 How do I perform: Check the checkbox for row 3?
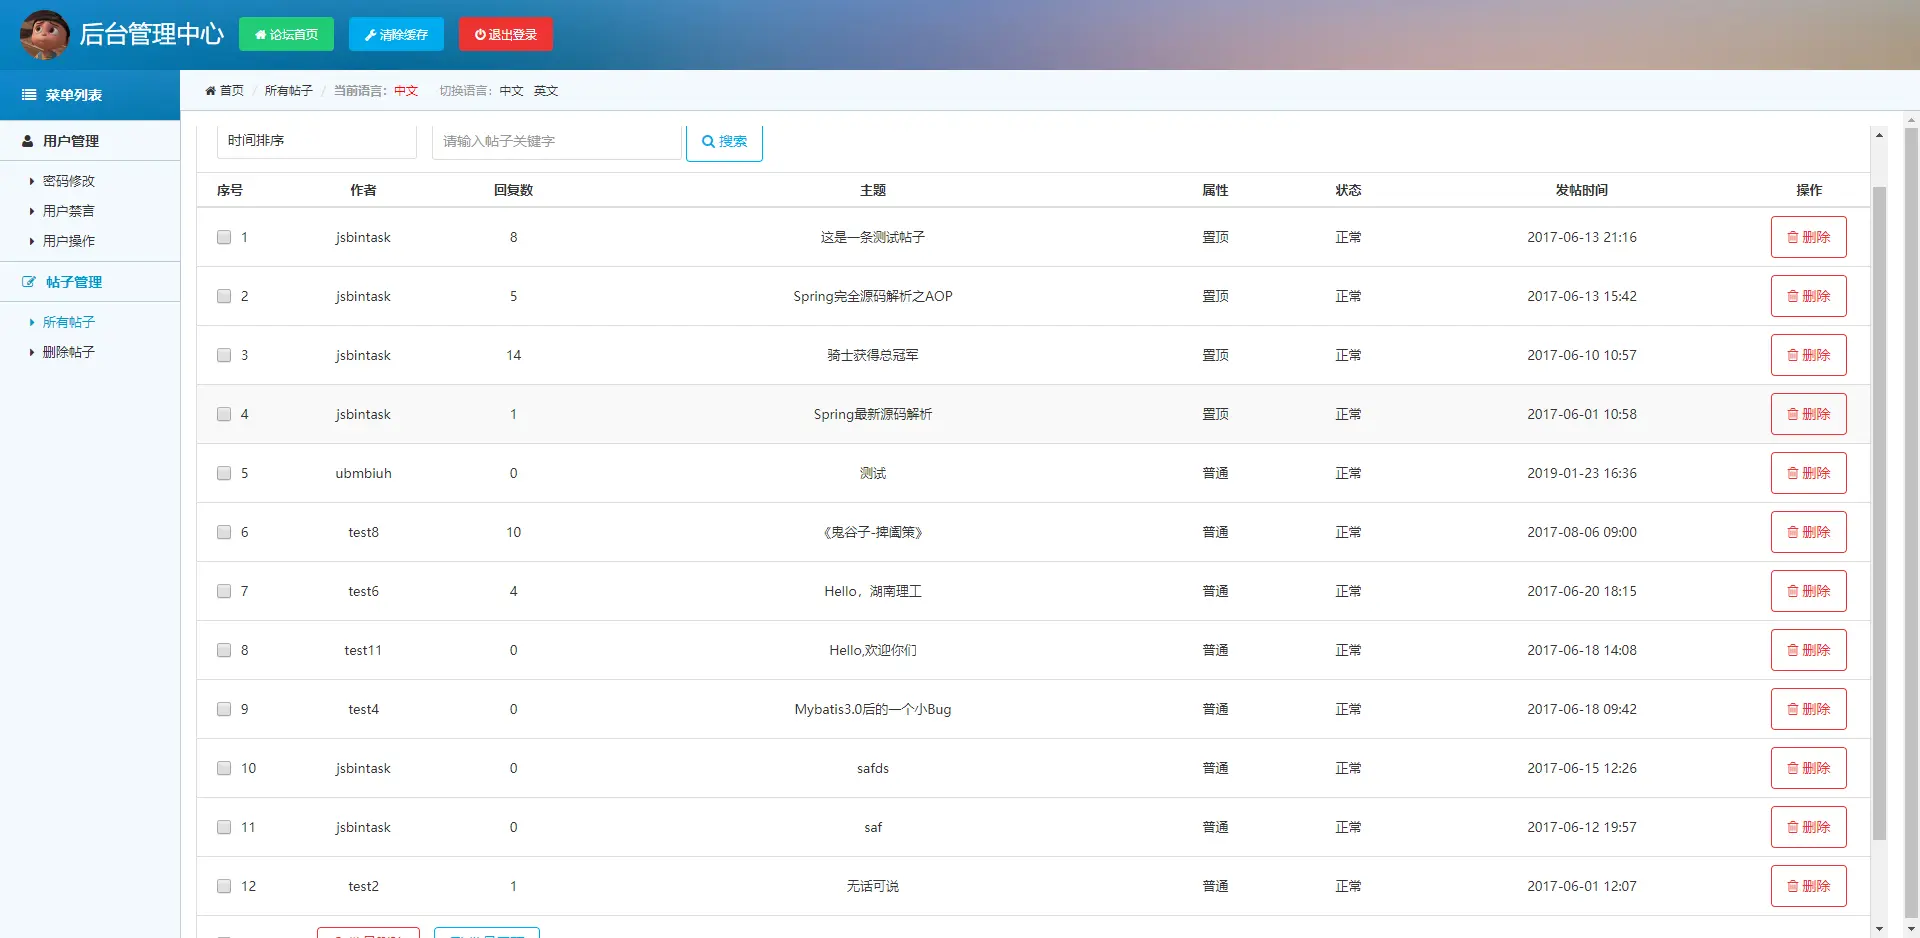(224, 355)
